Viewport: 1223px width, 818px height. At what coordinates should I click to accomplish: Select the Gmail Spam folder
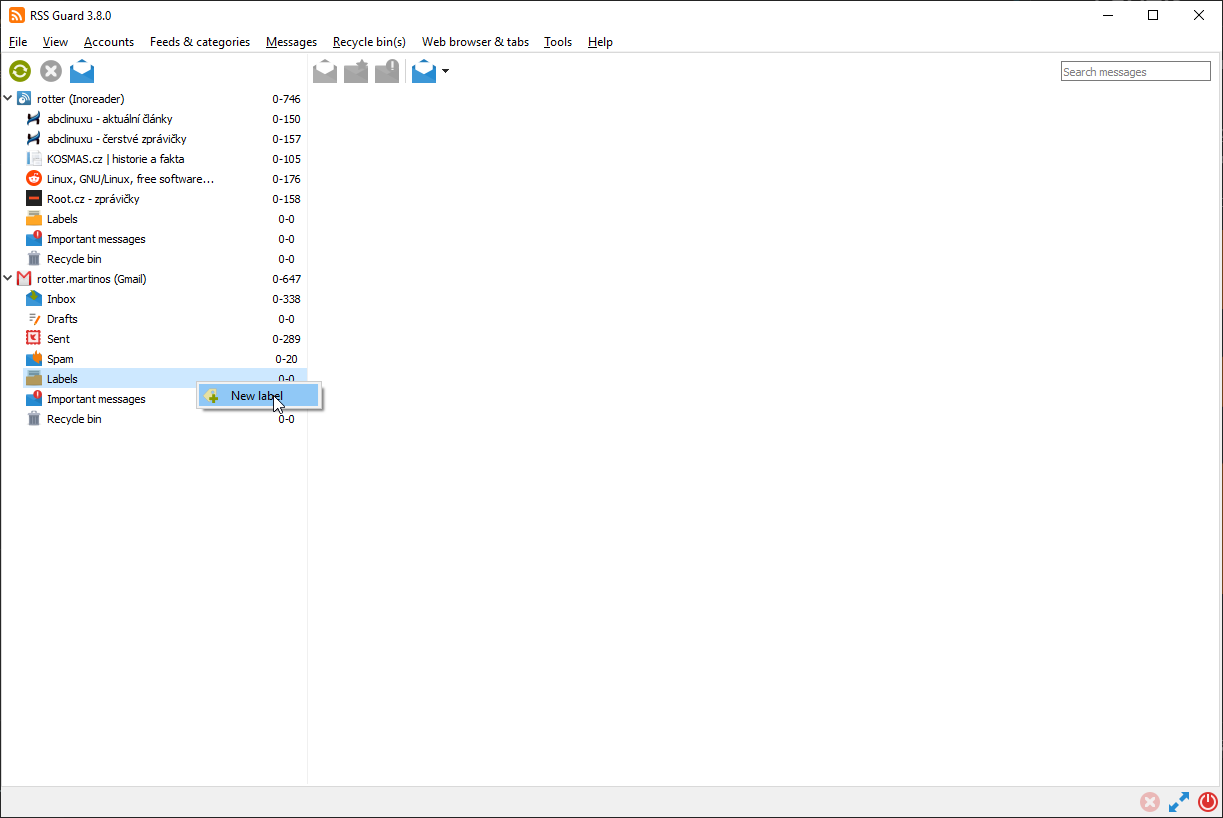point(60,359)
